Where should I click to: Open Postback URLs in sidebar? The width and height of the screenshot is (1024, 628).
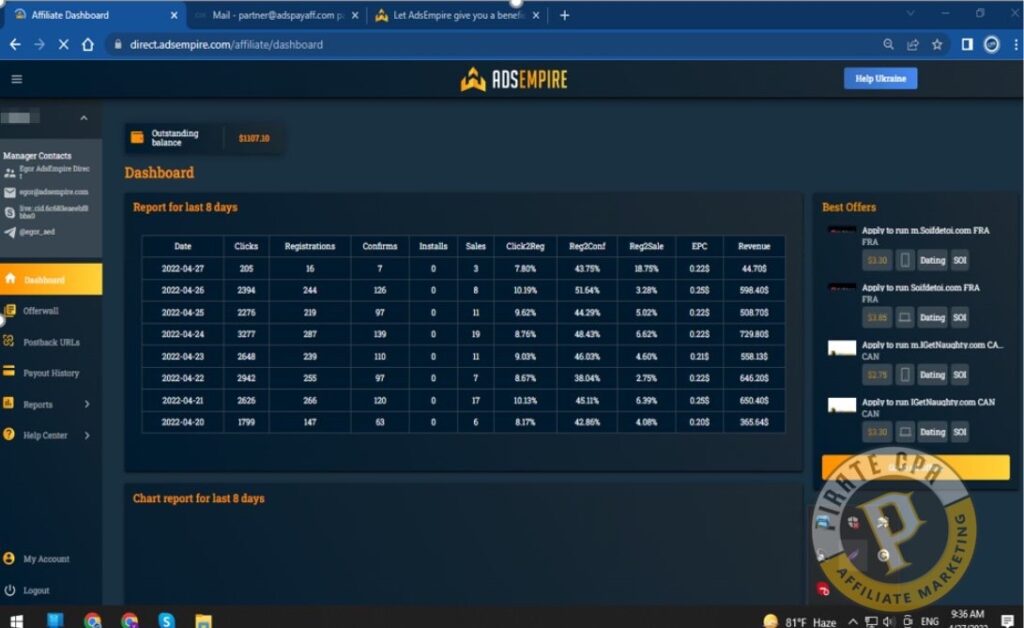pos(51,342)
